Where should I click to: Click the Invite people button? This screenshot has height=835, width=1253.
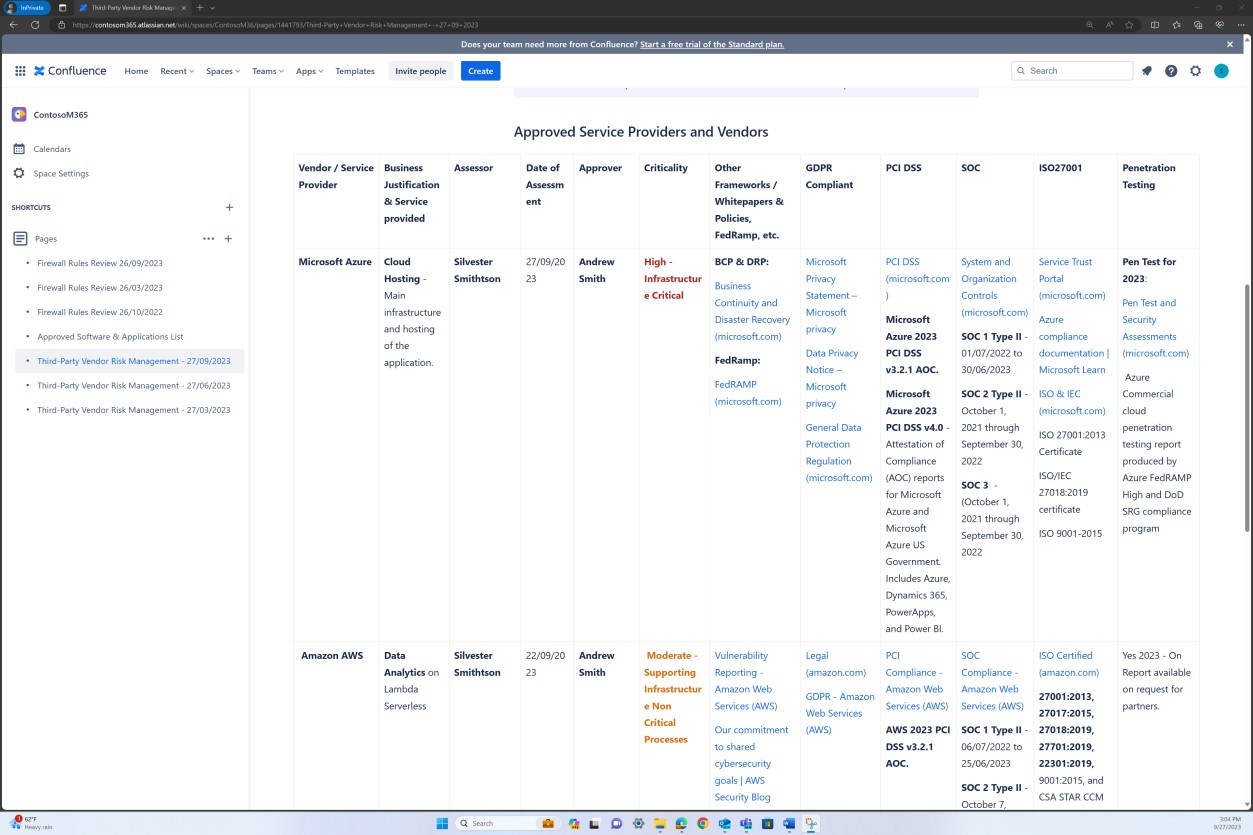[419, 71]
